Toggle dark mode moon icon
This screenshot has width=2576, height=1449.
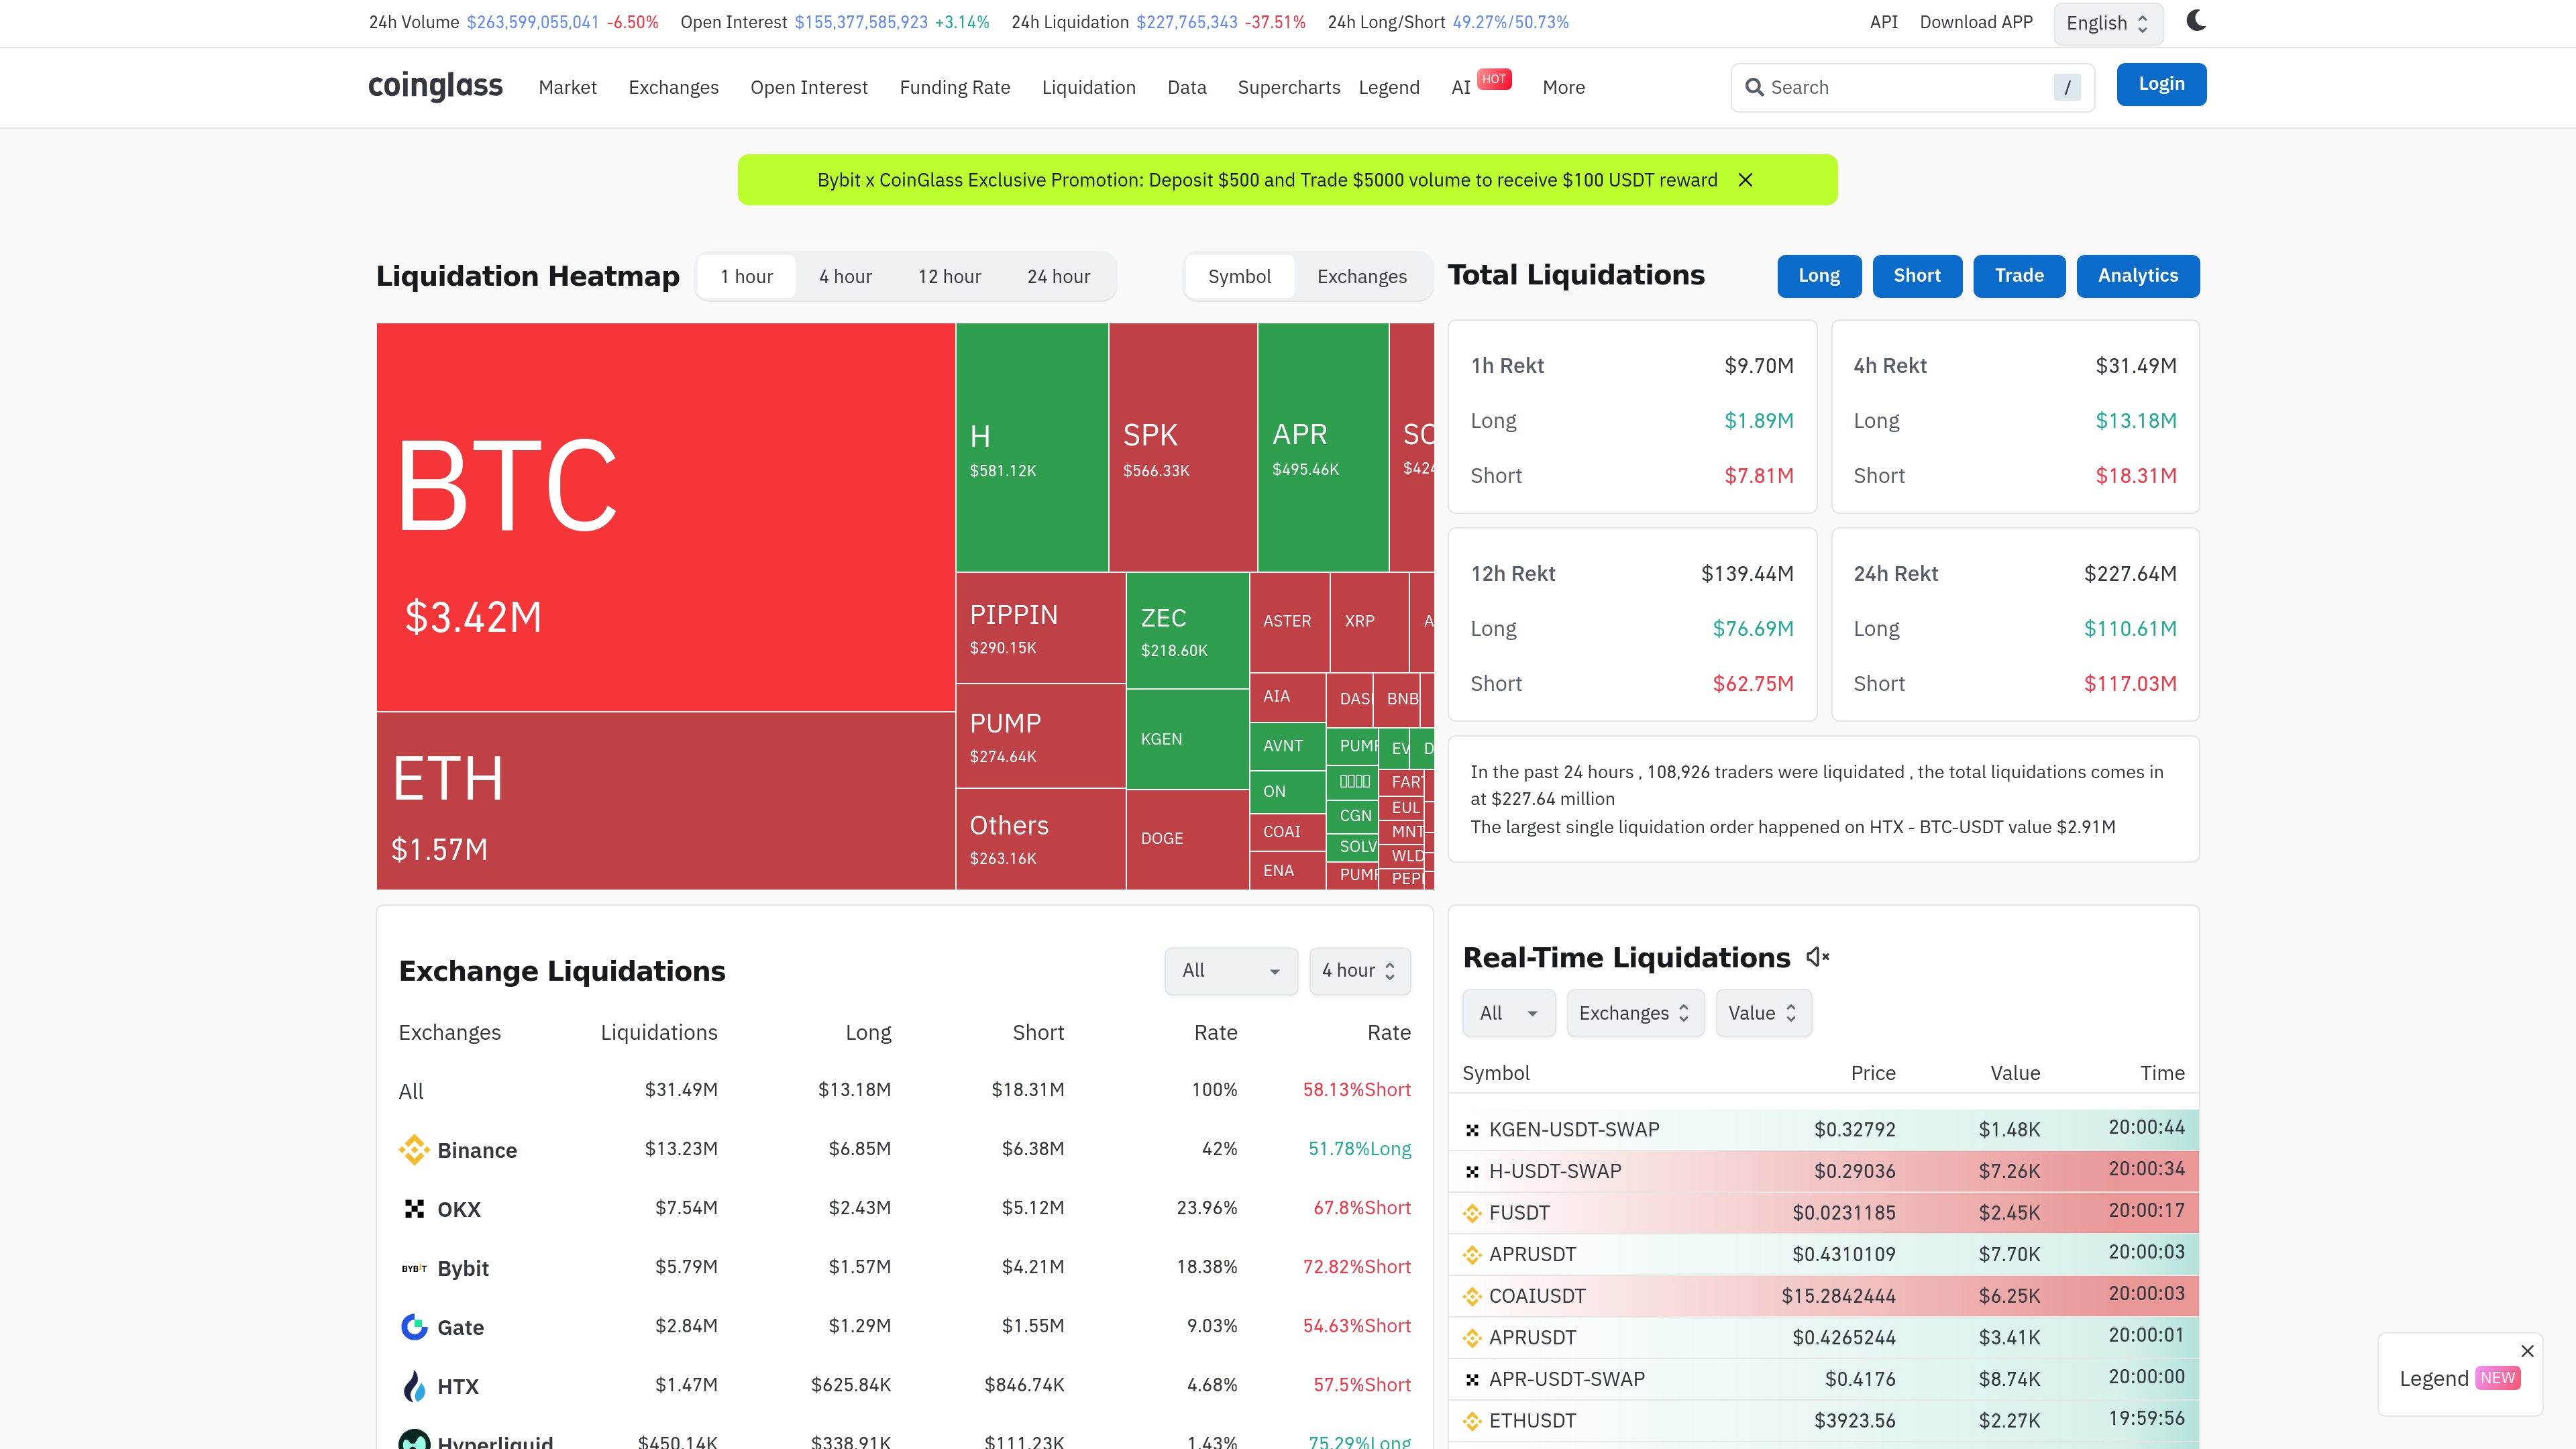[x=2195, y=21]
